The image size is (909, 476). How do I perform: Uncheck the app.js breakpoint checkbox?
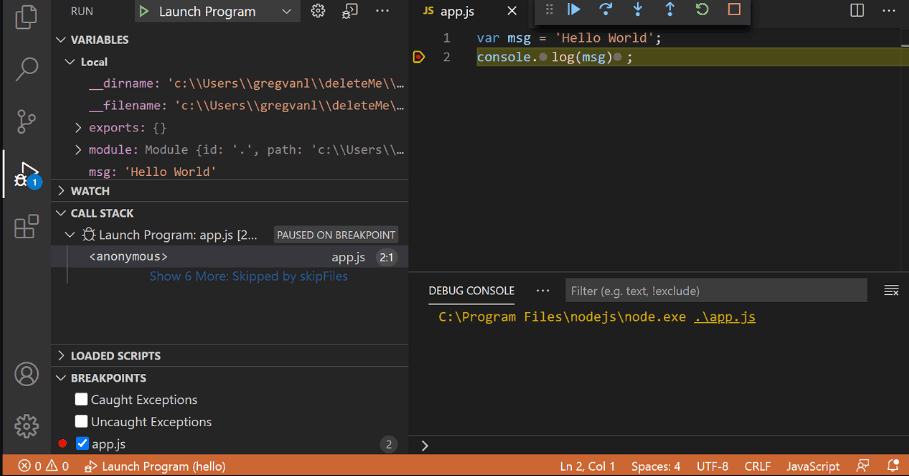coord(82,444)
